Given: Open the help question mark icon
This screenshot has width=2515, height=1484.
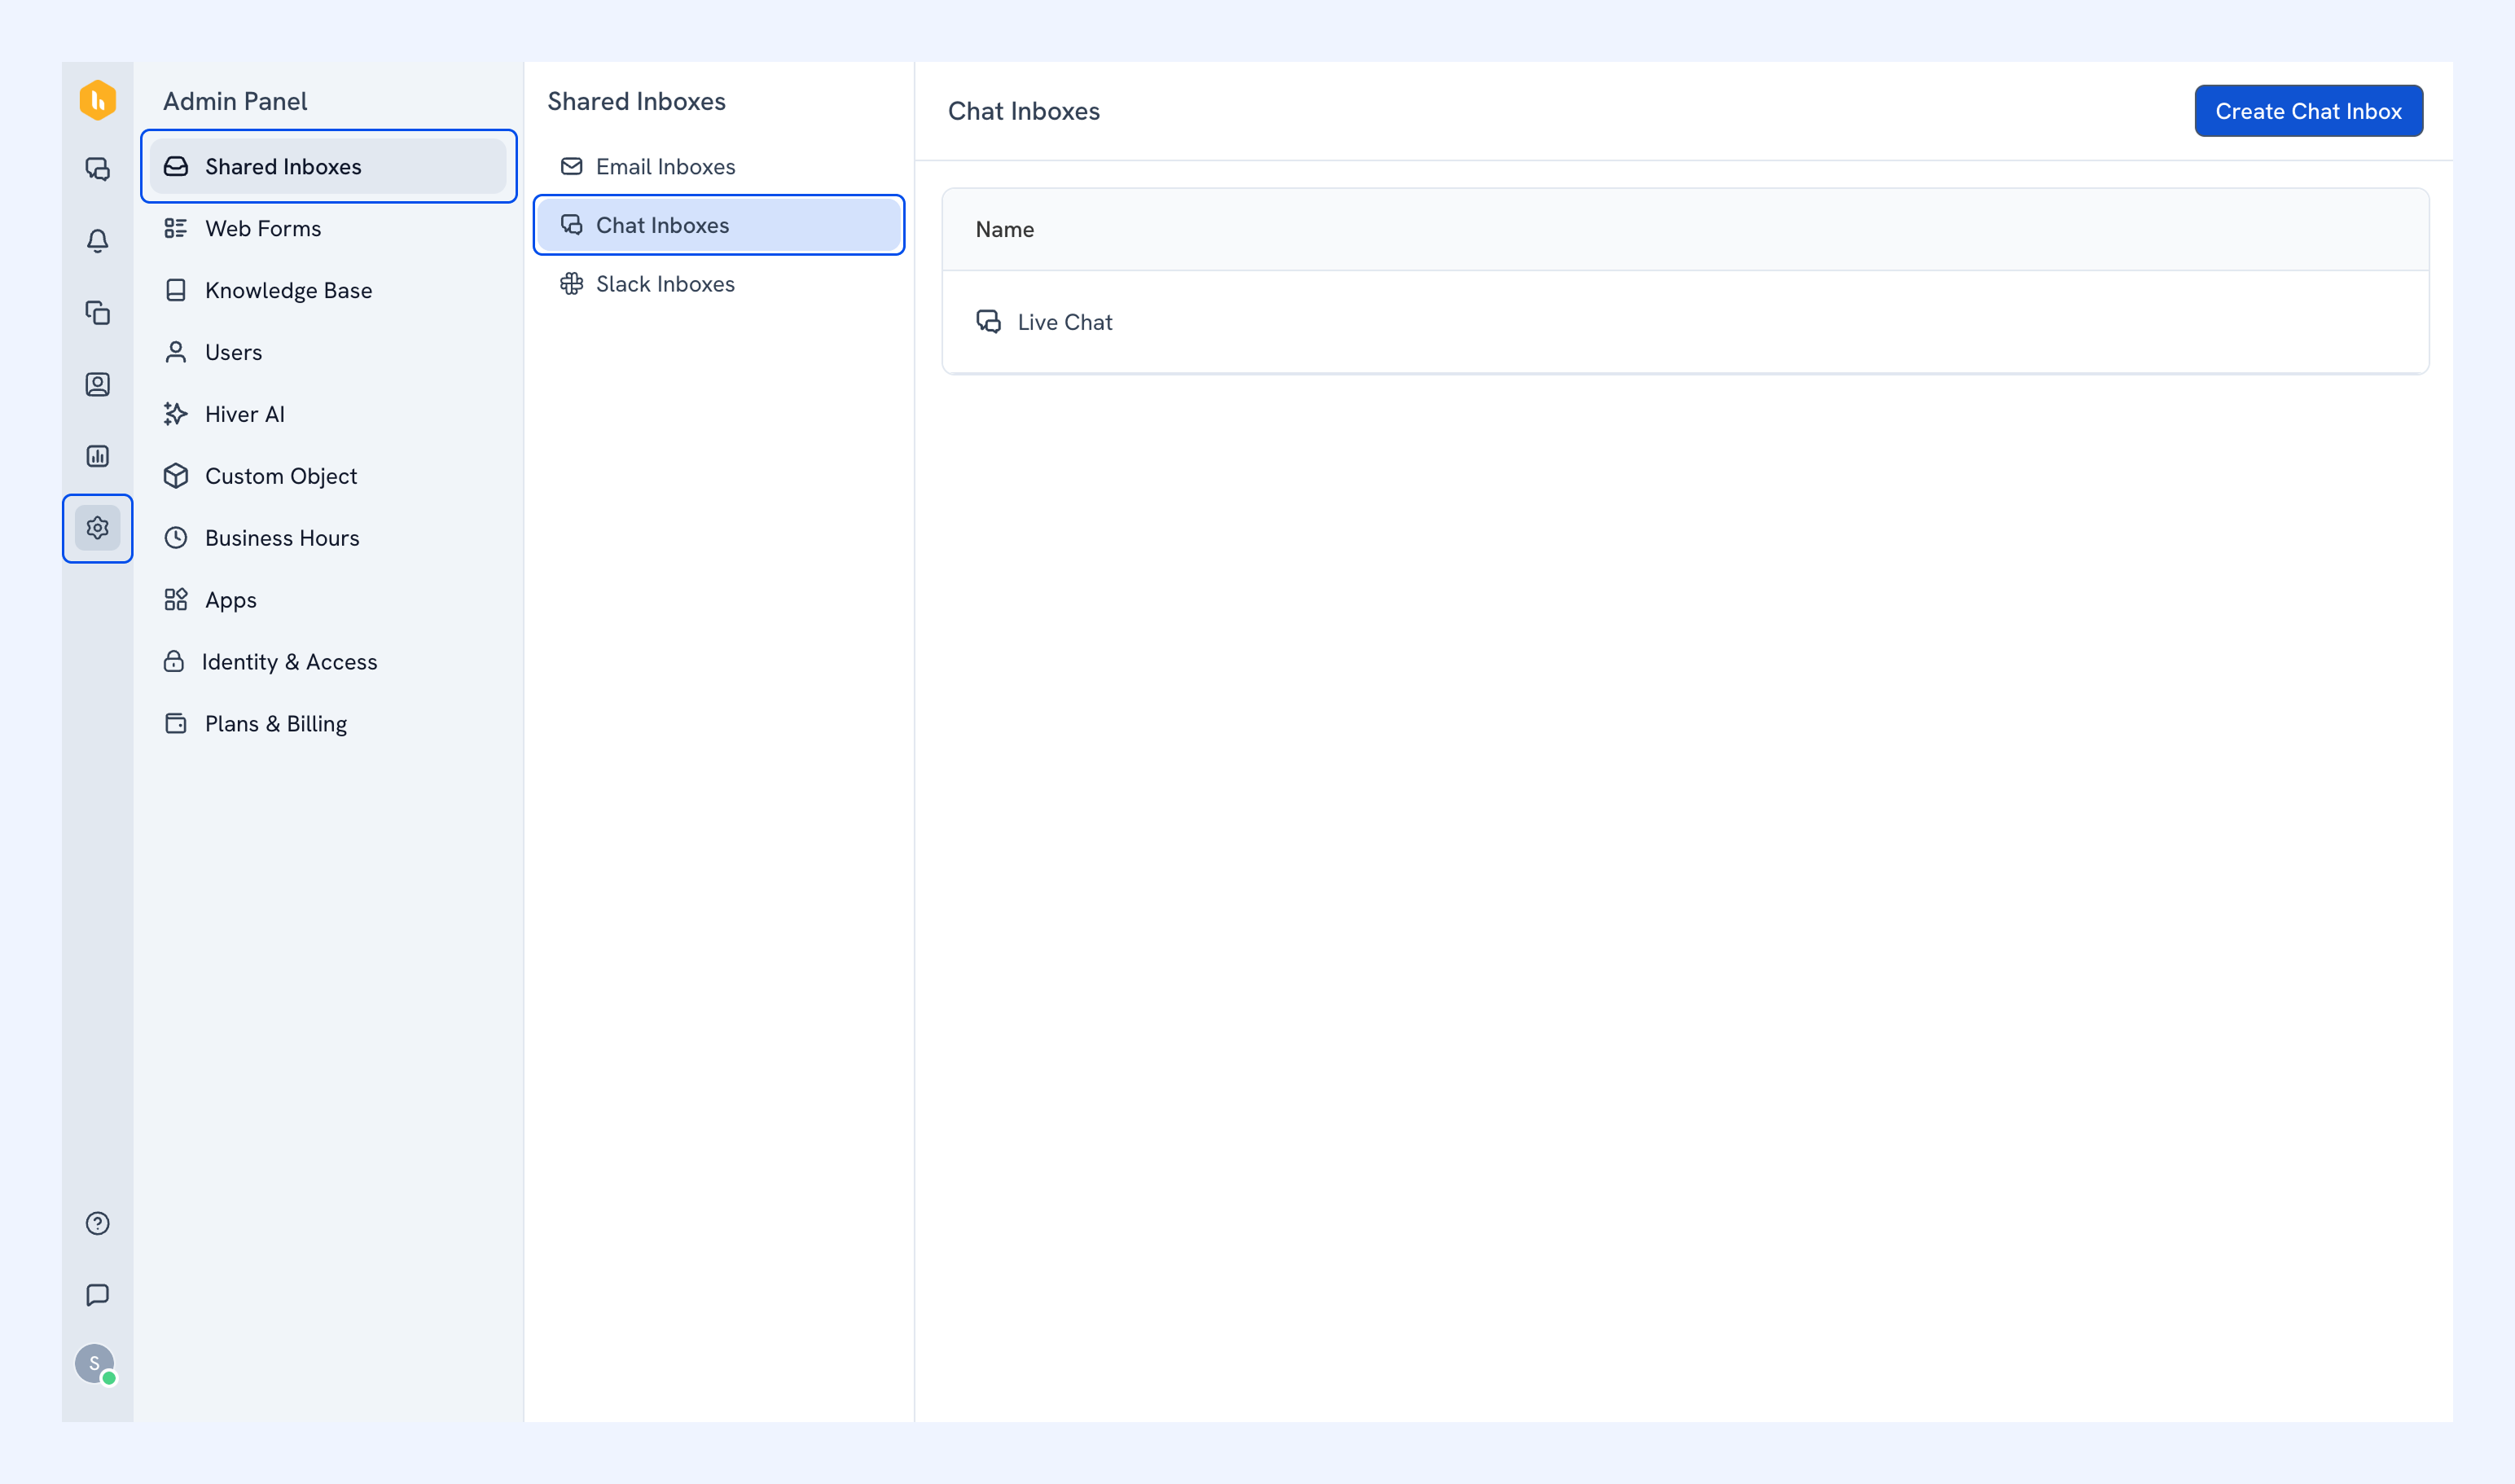Looking at the screenshot, I should 97,1223.
